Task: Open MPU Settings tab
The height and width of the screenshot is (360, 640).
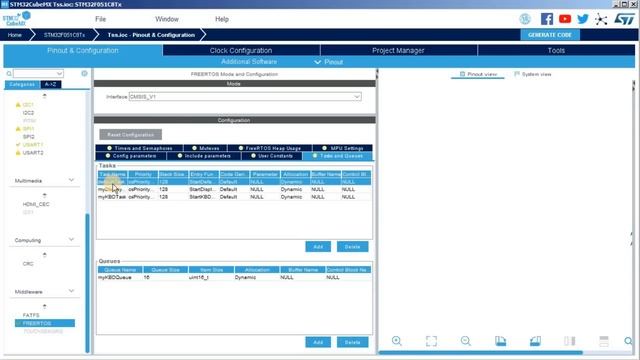Action: coord(342,148)
